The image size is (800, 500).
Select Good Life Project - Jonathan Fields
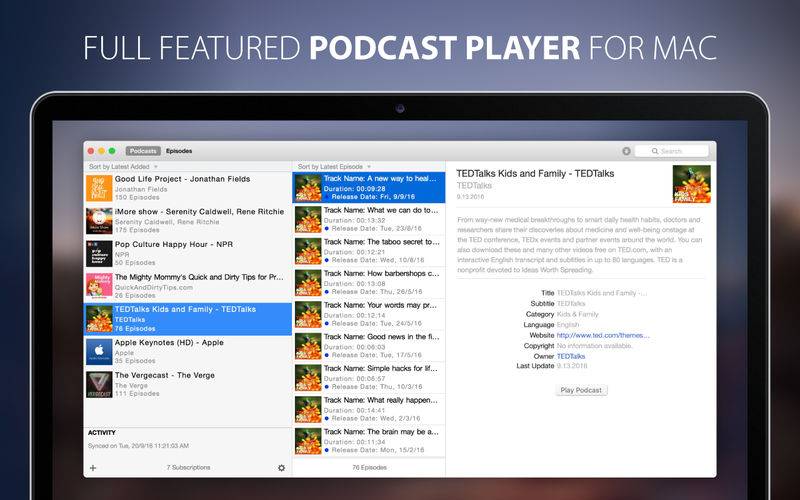[188, 188]
